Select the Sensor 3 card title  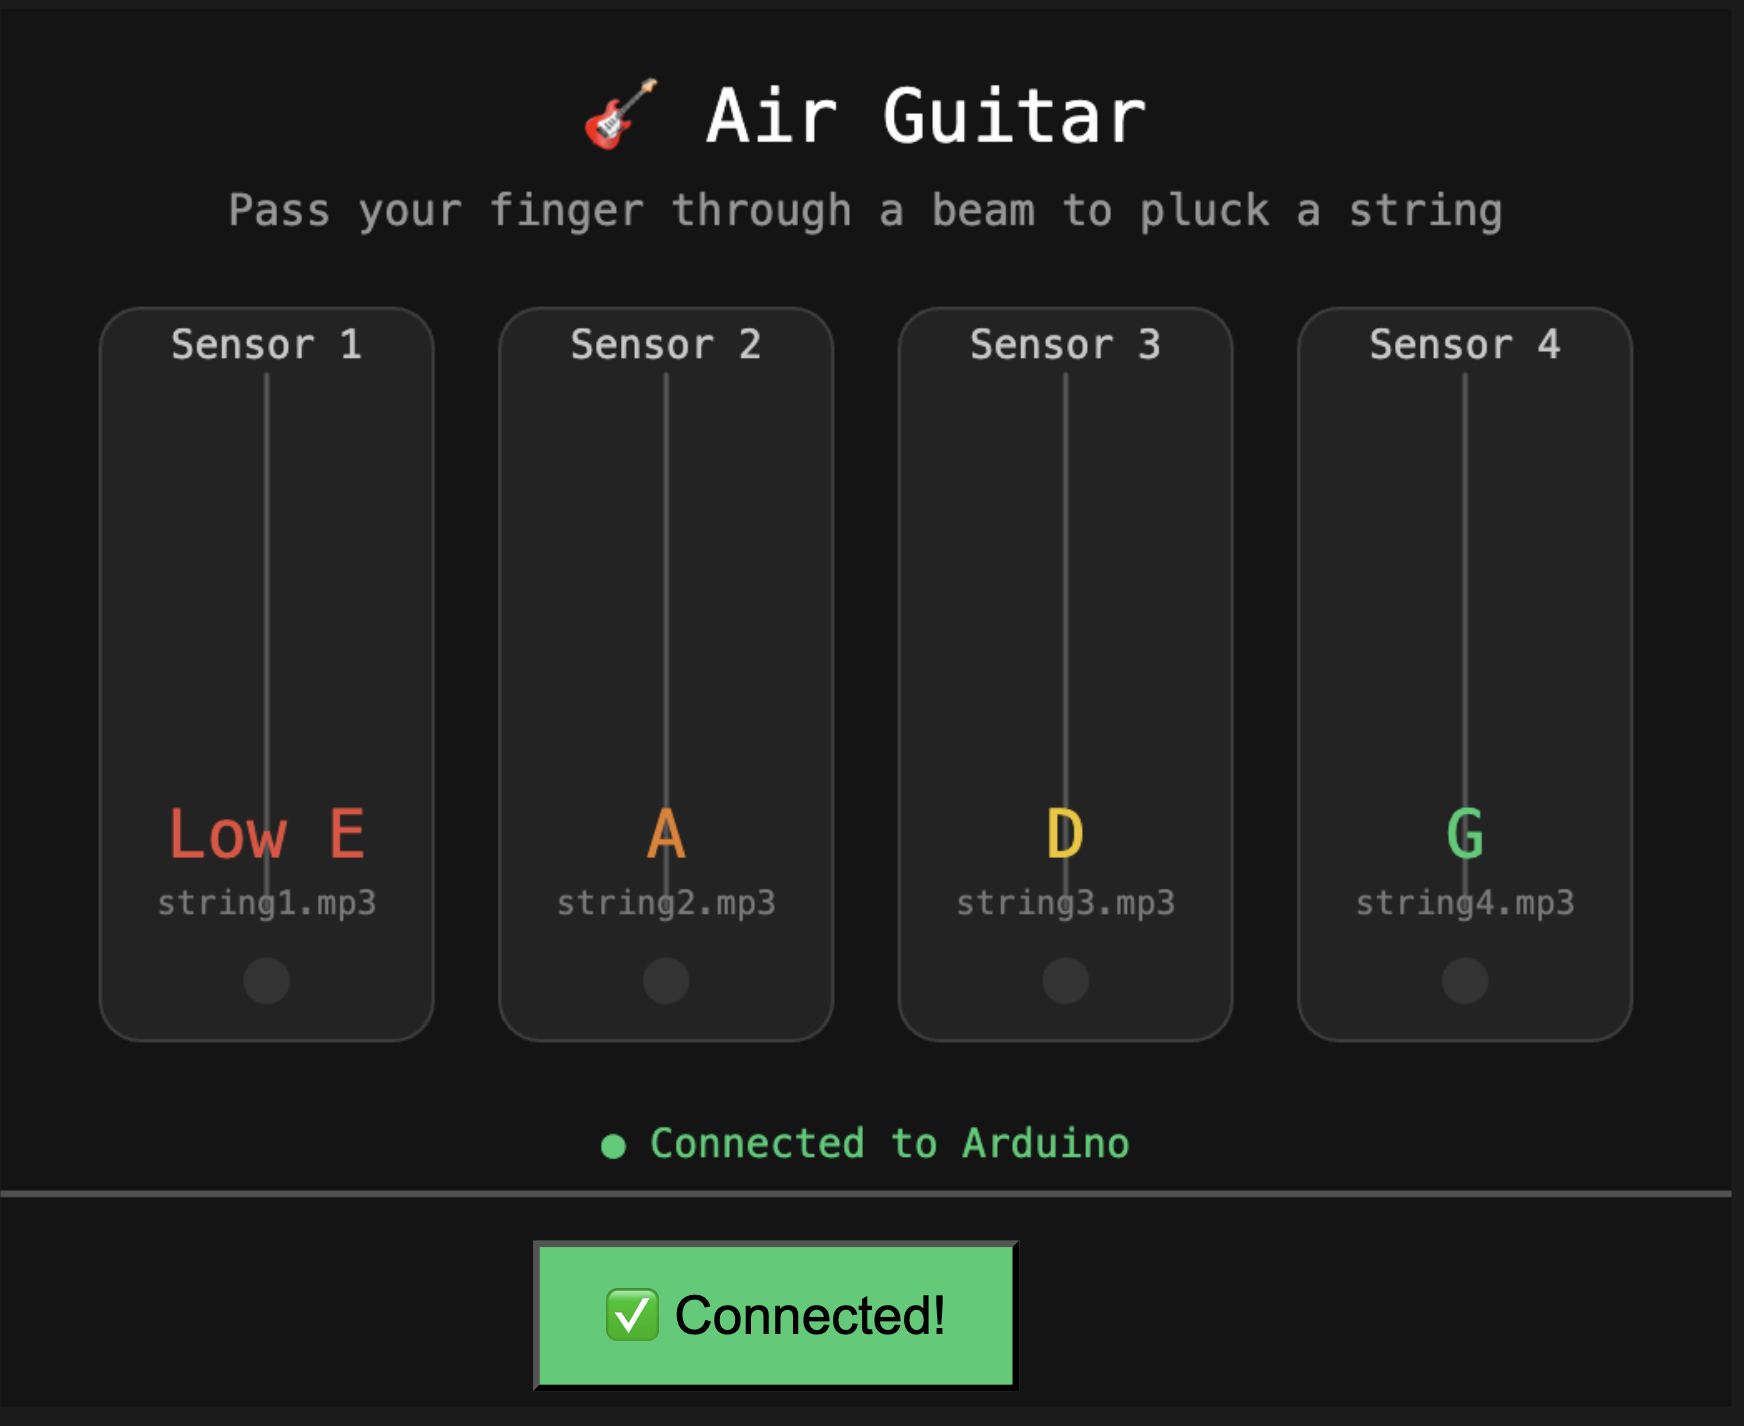[x=1066, y=344]
